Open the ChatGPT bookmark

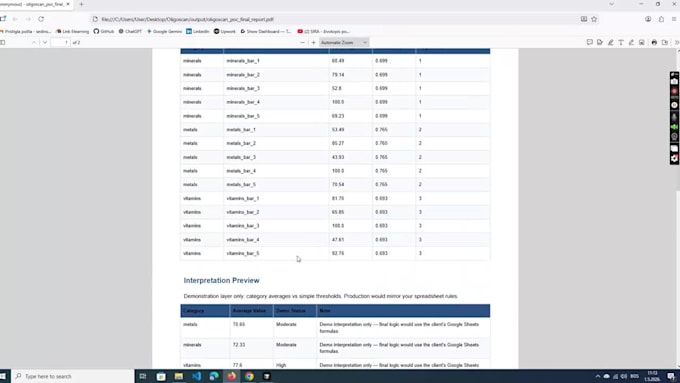(130, 31)
